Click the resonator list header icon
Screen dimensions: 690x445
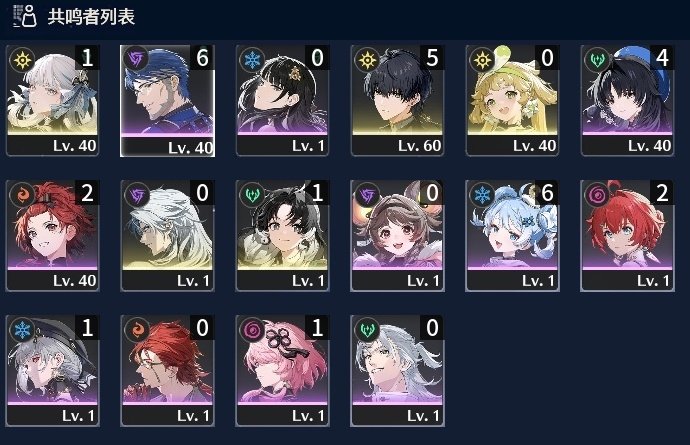pos(24,16)
